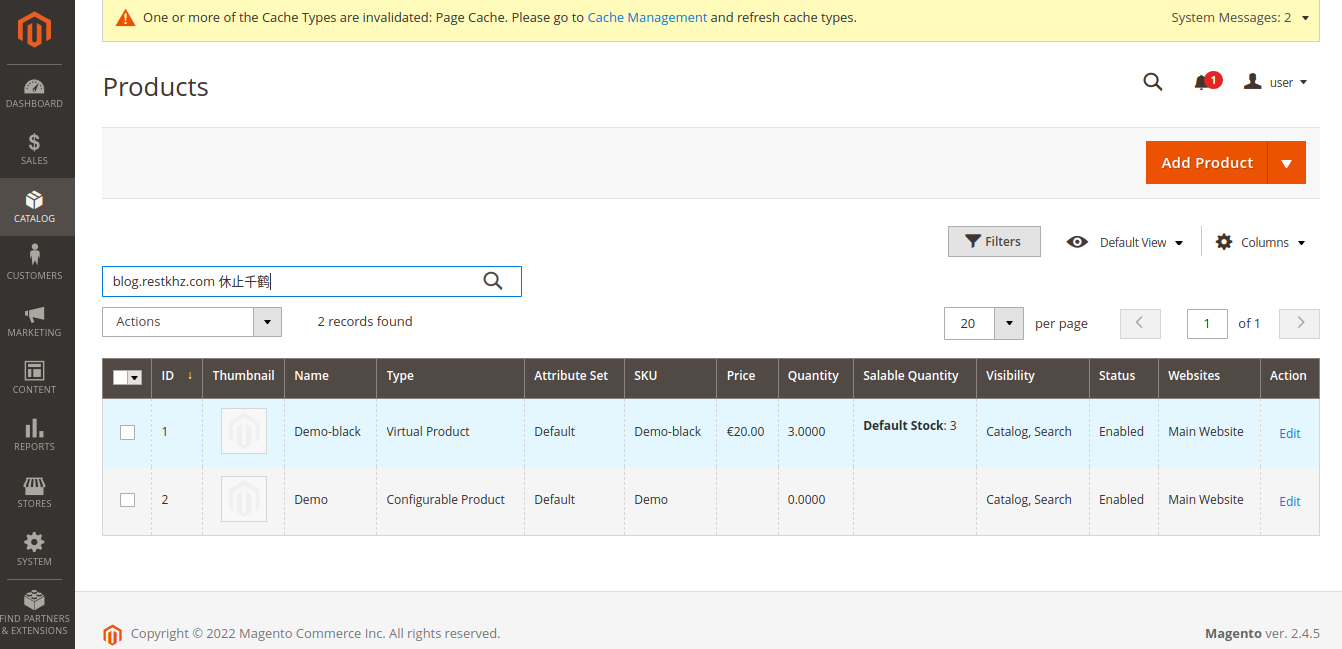Screen dimensions: 1342x649
Task: Click the Default Stock: 3 cell
Action: tap(915, 432)
